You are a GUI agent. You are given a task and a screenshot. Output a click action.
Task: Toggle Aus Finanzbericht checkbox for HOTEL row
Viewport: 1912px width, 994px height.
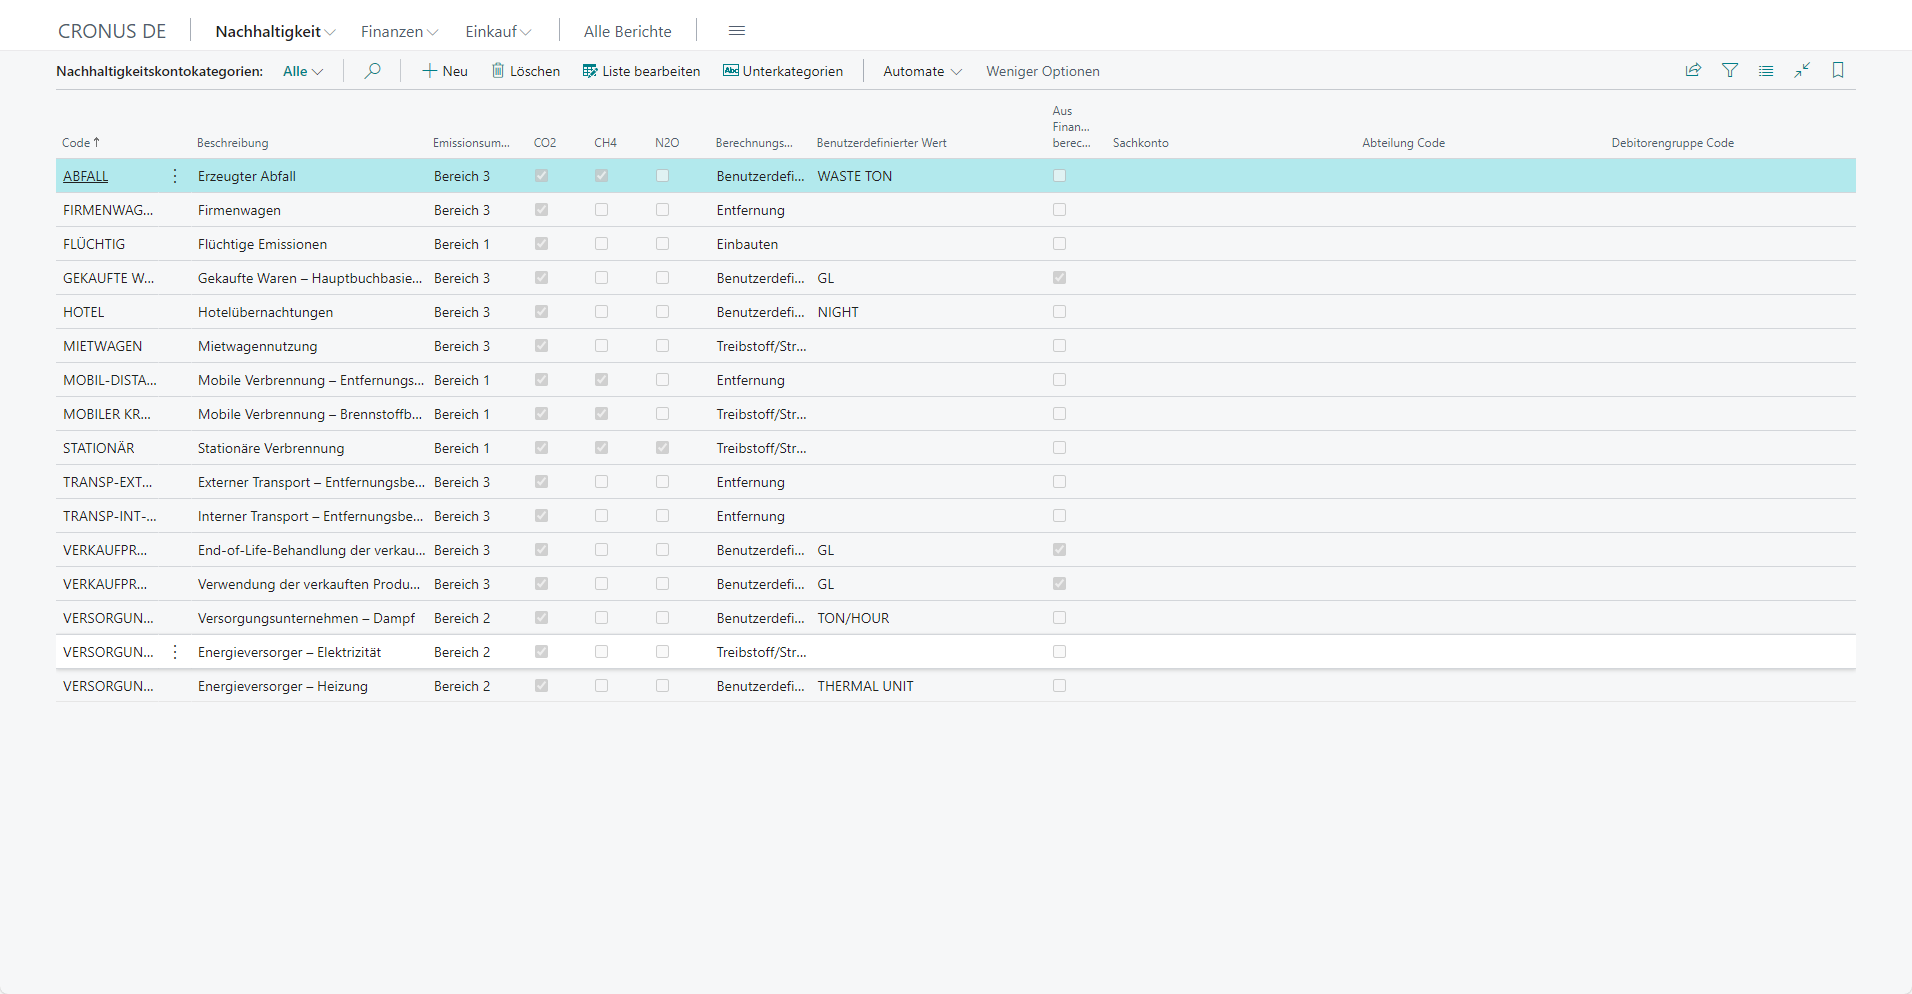(1059, 312)
